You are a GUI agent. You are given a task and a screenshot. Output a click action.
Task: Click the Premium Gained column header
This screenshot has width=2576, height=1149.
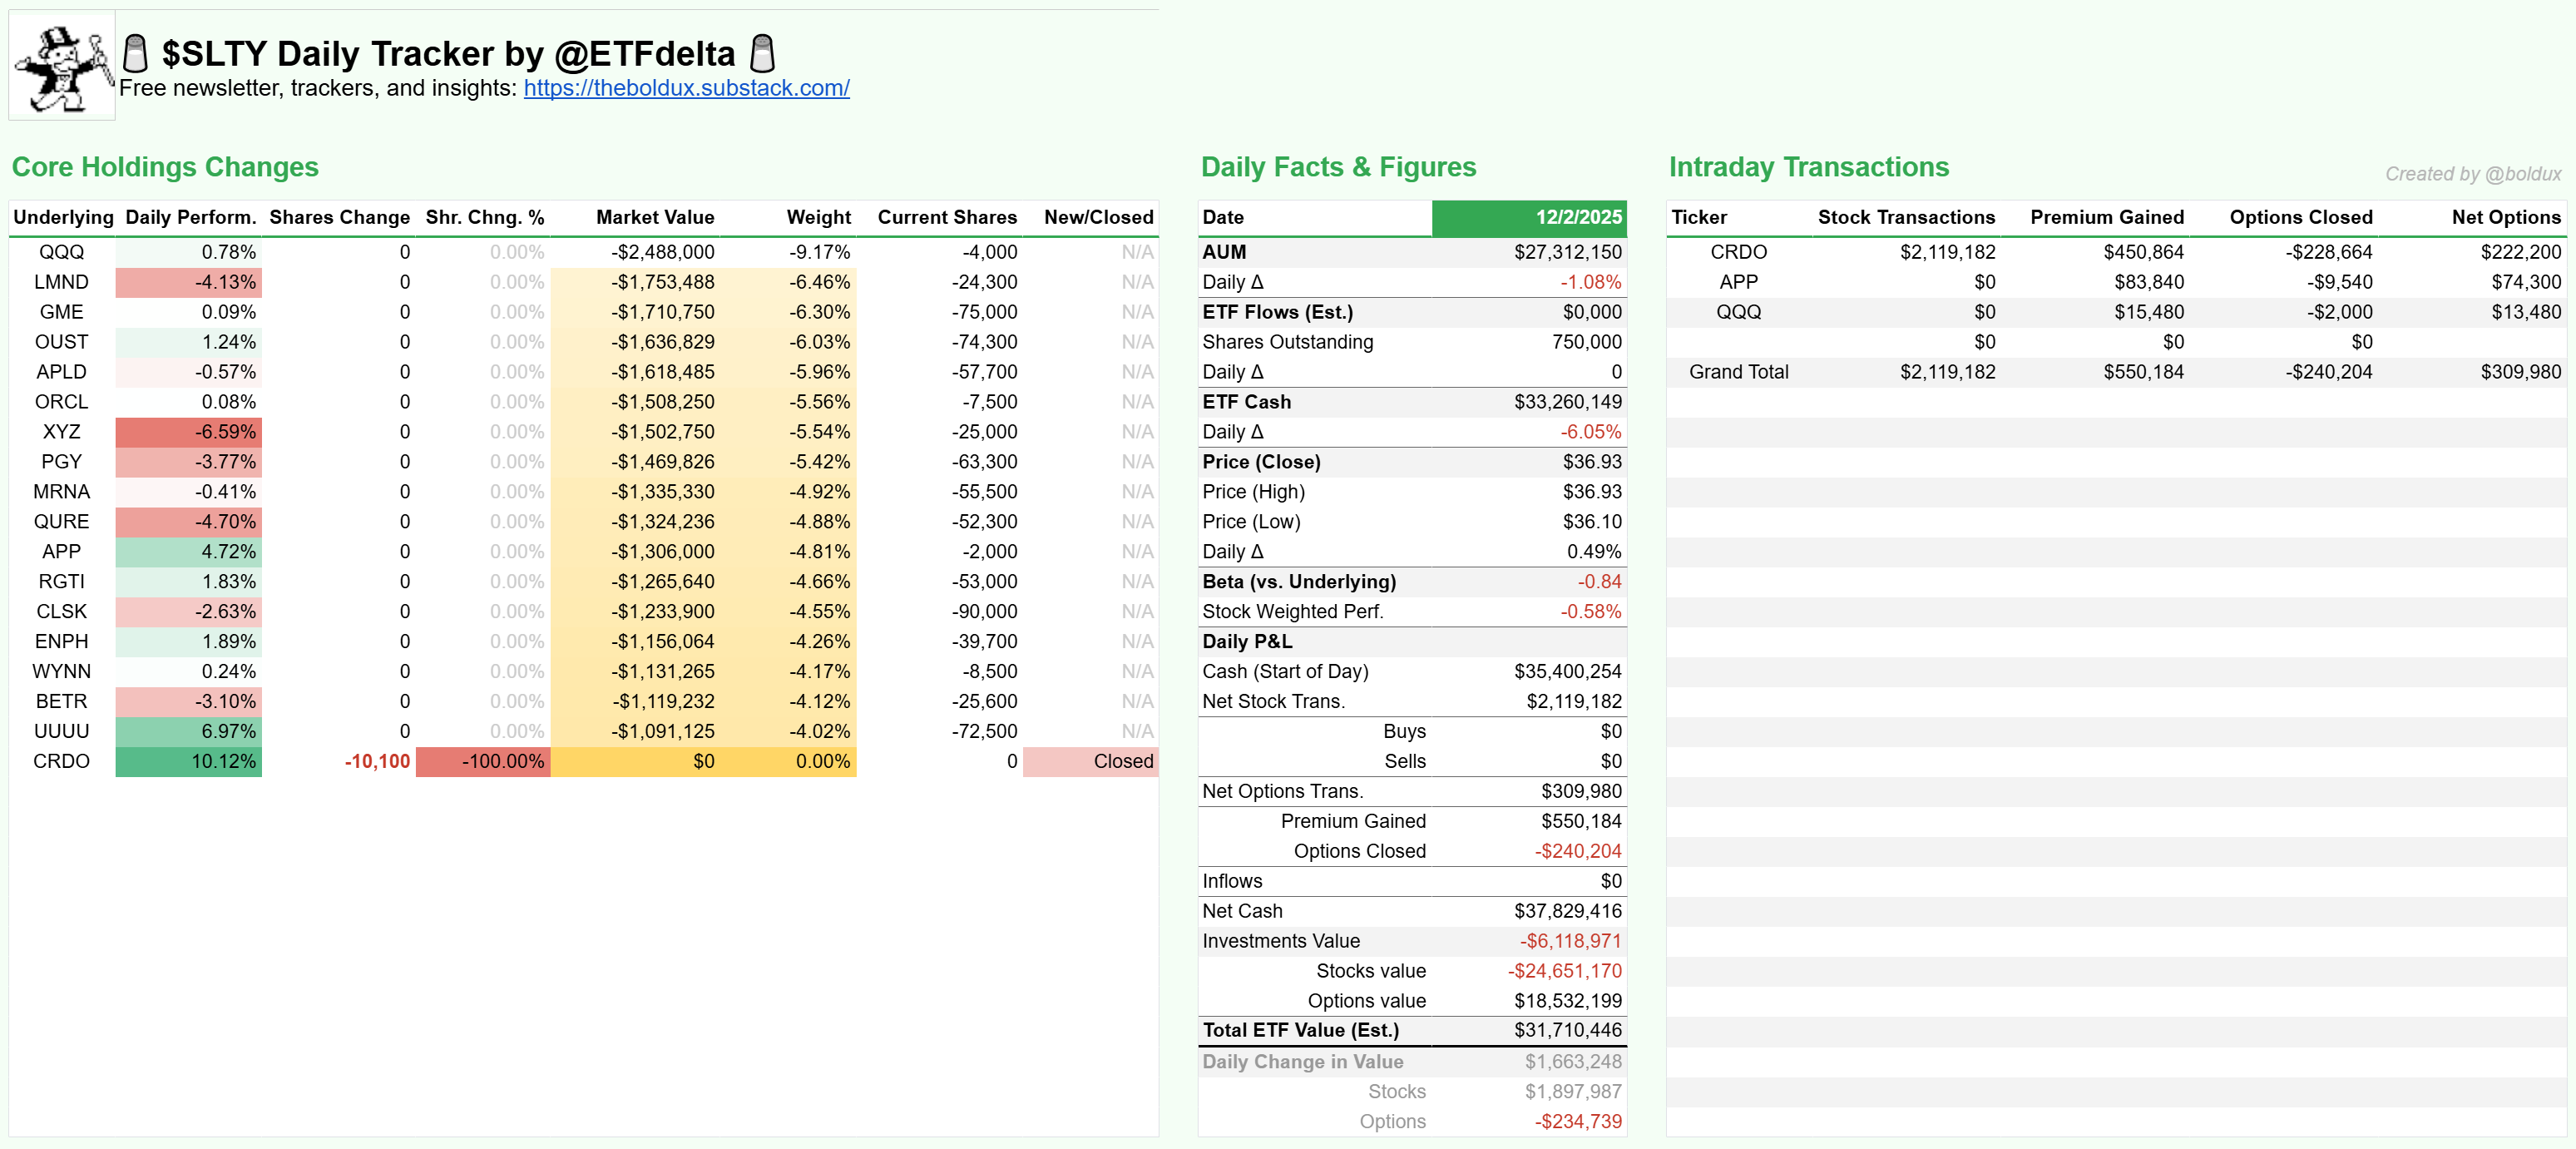point(2106,217)
